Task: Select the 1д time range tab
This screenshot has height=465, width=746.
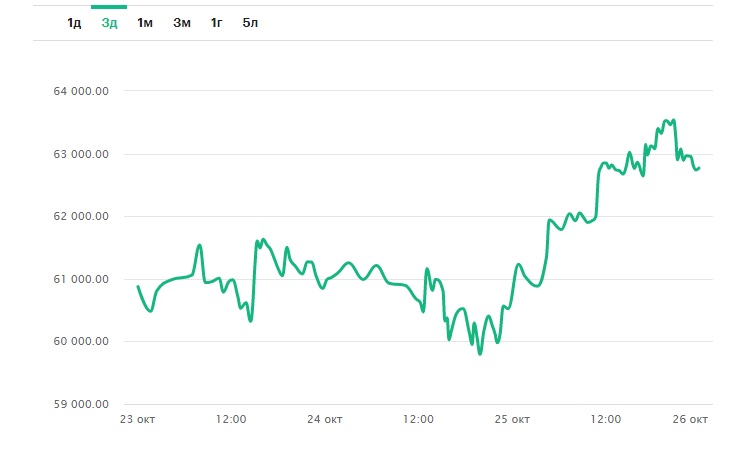Action: click(x=74, y=23)
